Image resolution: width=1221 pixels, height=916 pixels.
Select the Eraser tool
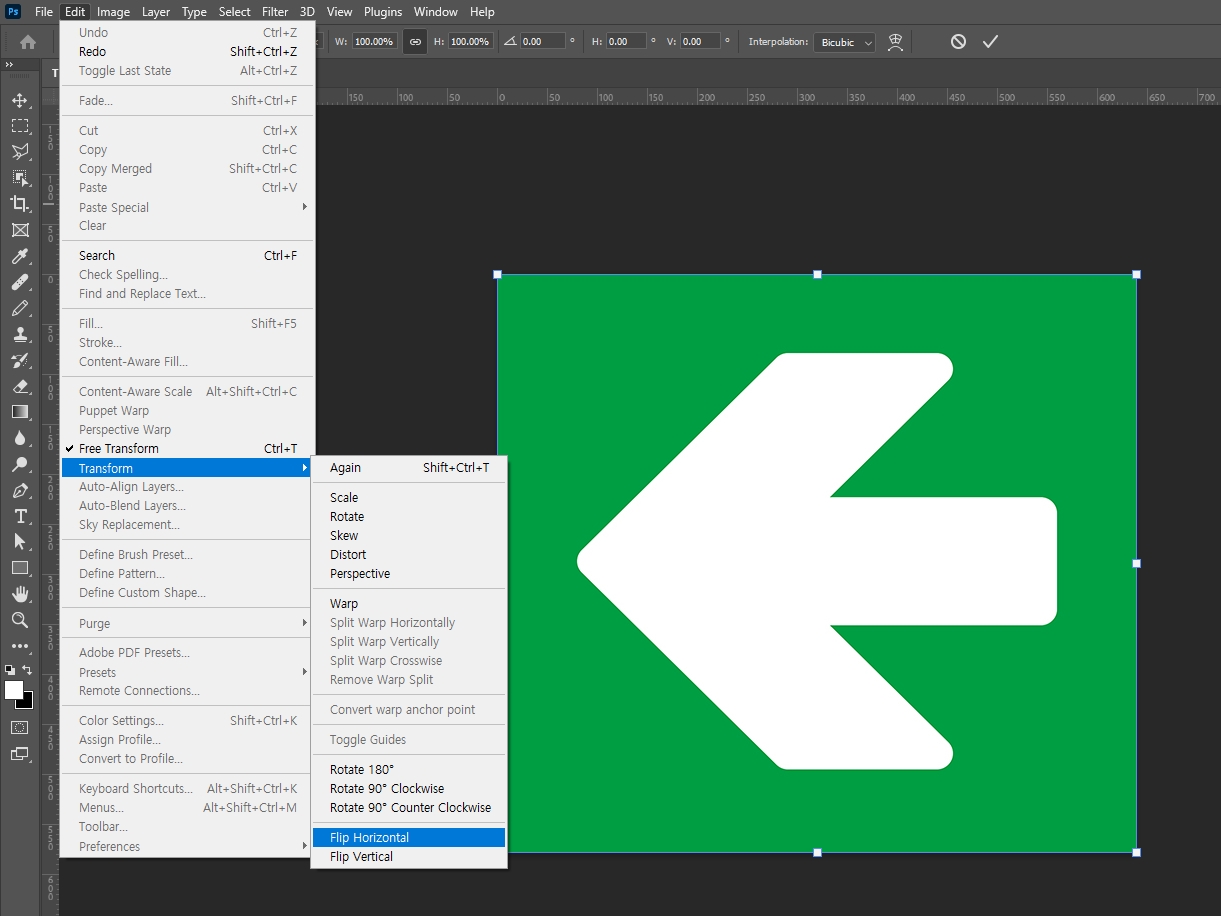coord(19,387)
